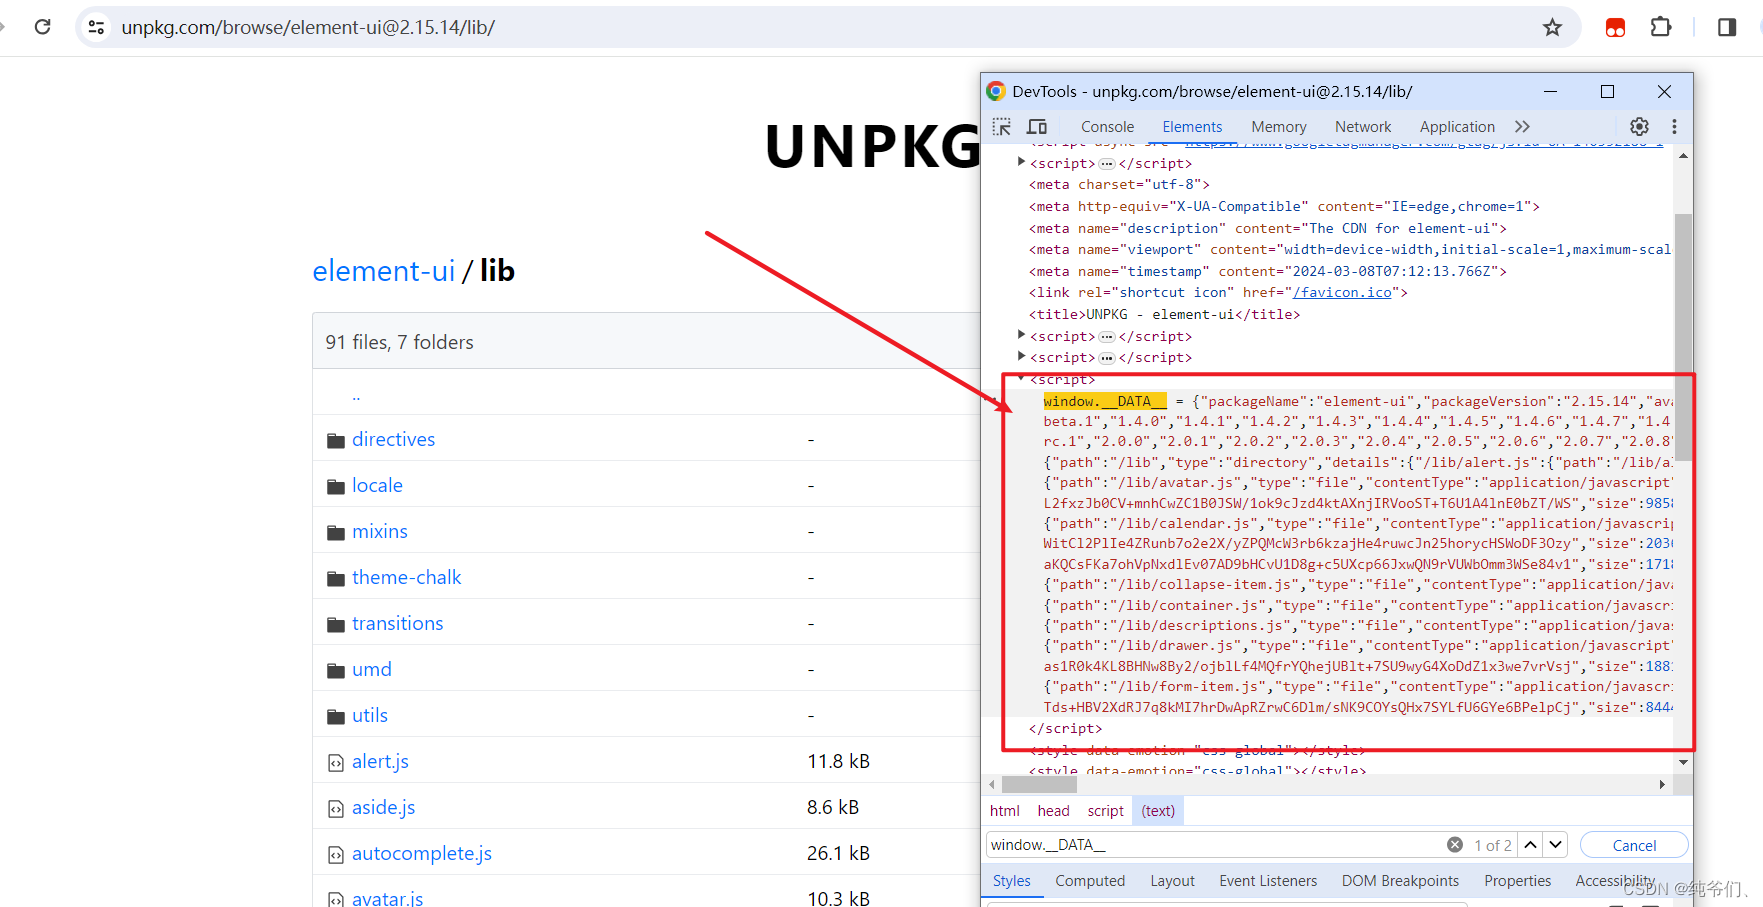1763x907 pixels.
Task: Open DevTools settings gear
Action: pyautogui.click(x=1639, y=127)
